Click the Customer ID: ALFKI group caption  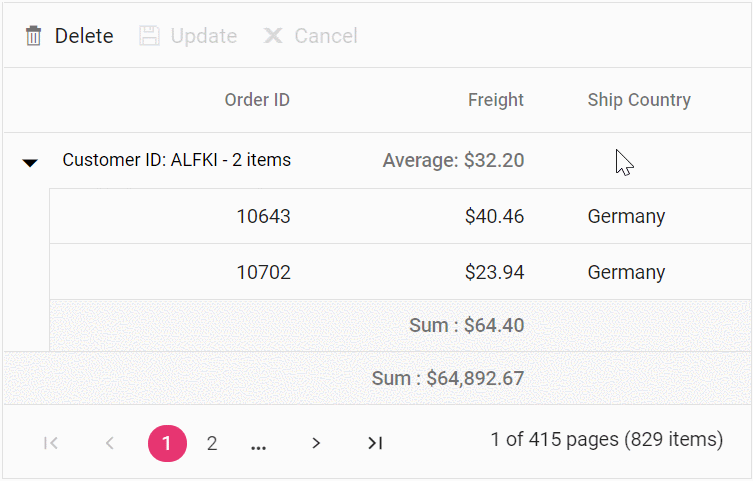[177, 160]
